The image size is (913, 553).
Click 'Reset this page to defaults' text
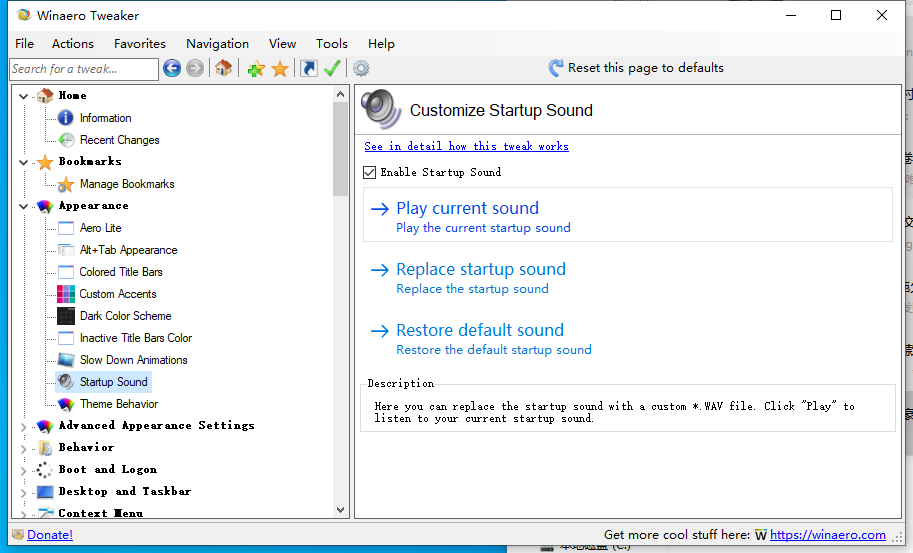tap(646, 68)
